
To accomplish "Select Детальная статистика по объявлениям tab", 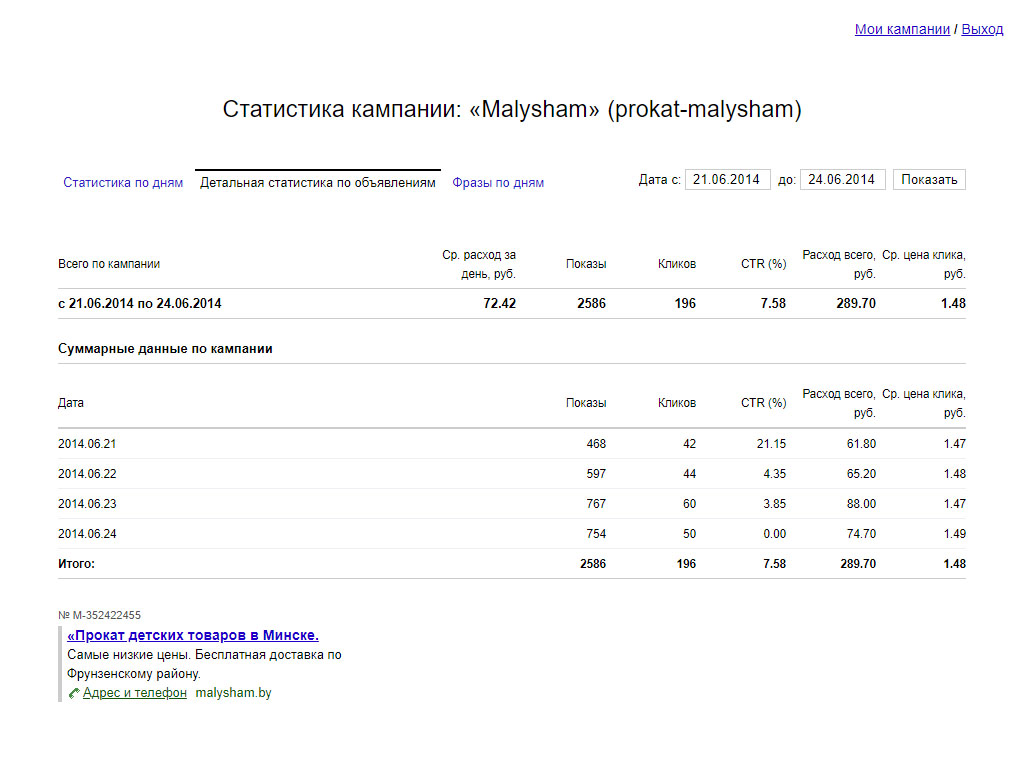I will click(x=317, y=183).
